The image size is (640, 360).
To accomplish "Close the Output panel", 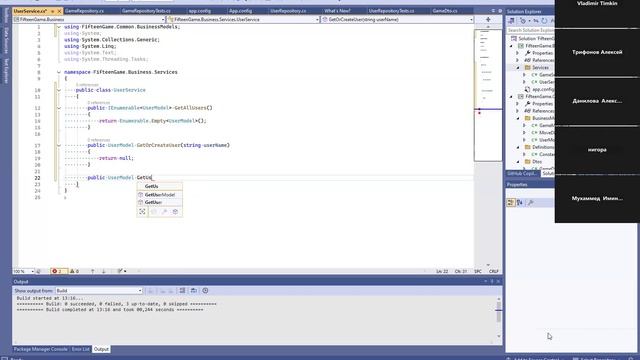I will point(498,282).
